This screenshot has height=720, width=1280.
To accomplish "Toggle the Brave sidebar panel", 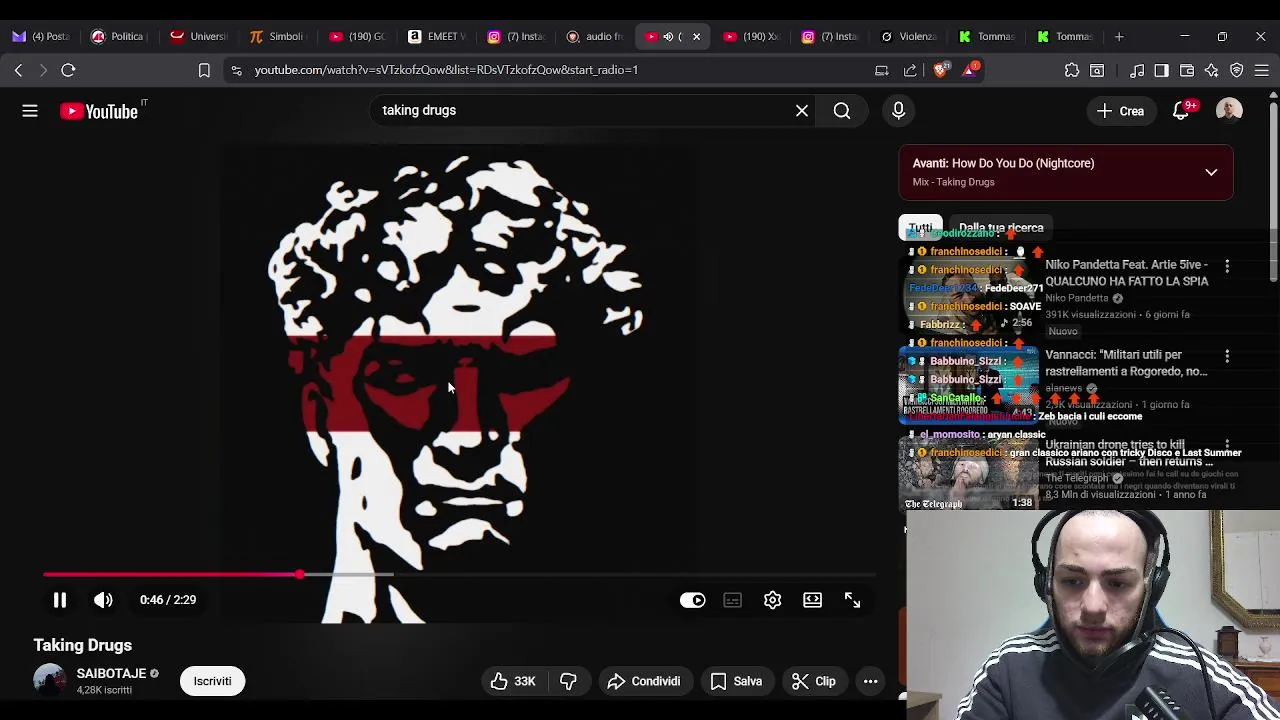I will coord(1161,70).
